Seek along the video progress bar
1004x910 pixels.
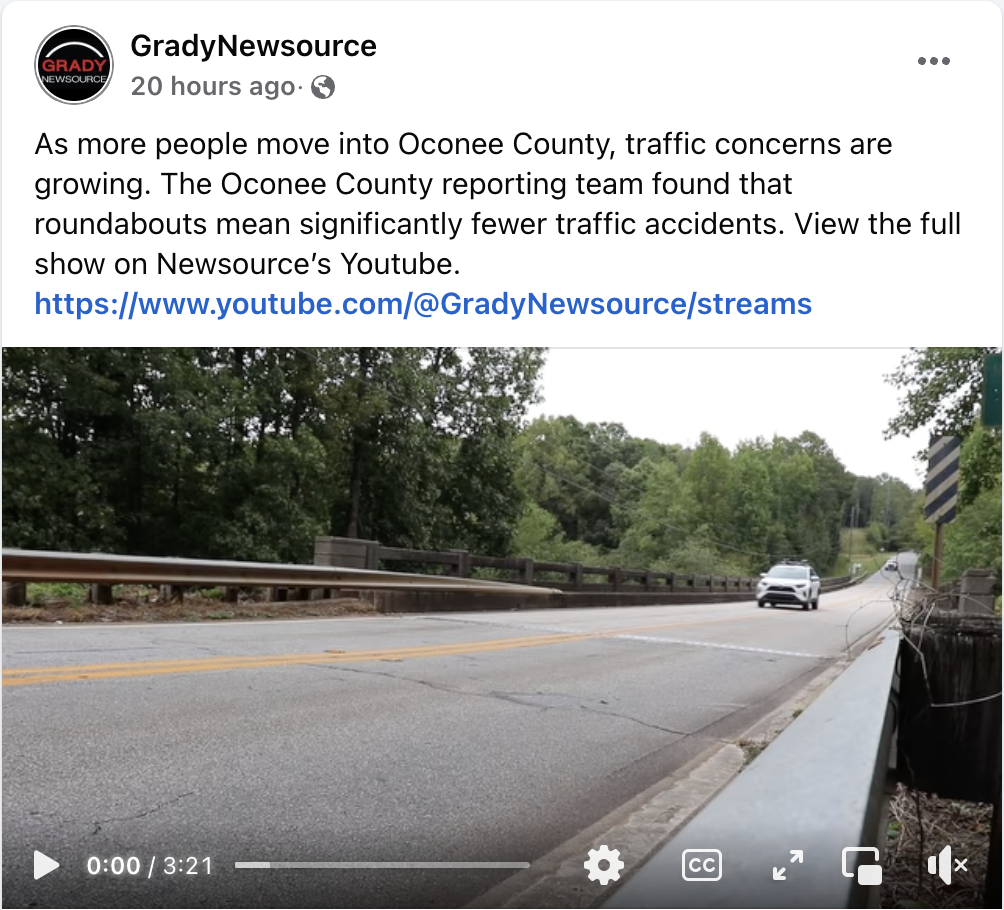pos(382,865)
